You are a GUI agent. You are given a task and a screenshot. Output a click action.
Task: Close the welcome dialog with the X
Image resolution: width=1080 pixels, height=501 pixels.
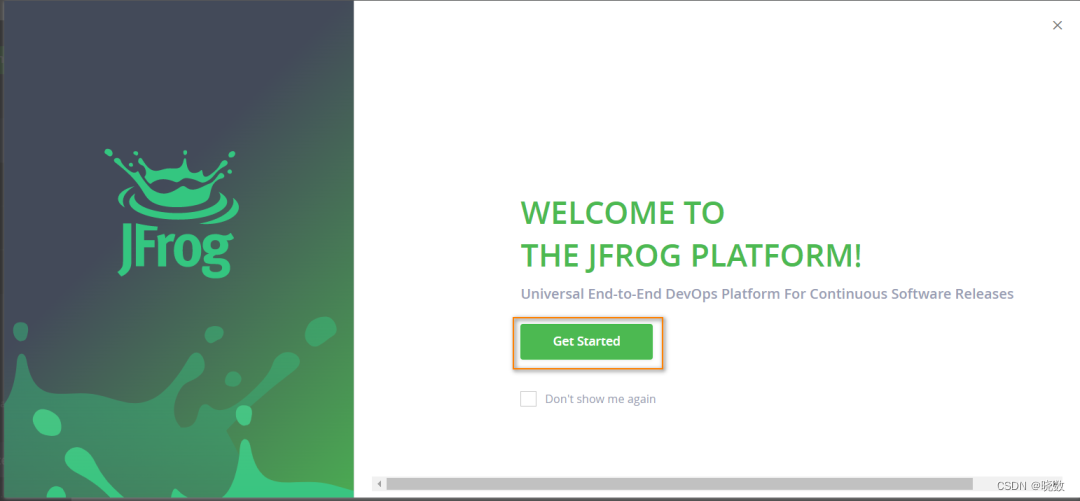point(1057,25)
